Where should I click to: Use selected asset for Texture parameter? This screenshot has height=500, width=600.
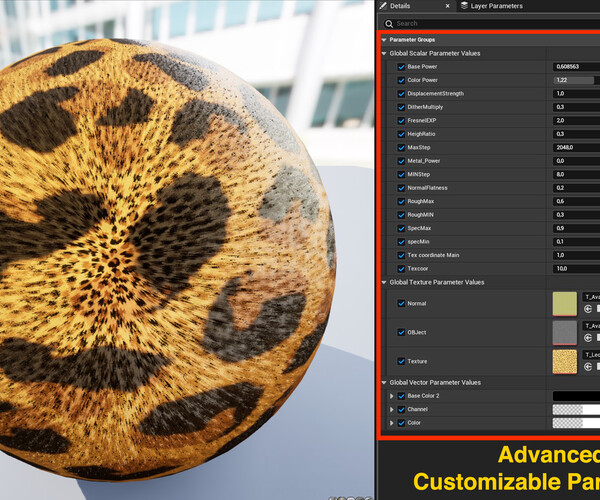pyautogui.click(x=588, y=367)
